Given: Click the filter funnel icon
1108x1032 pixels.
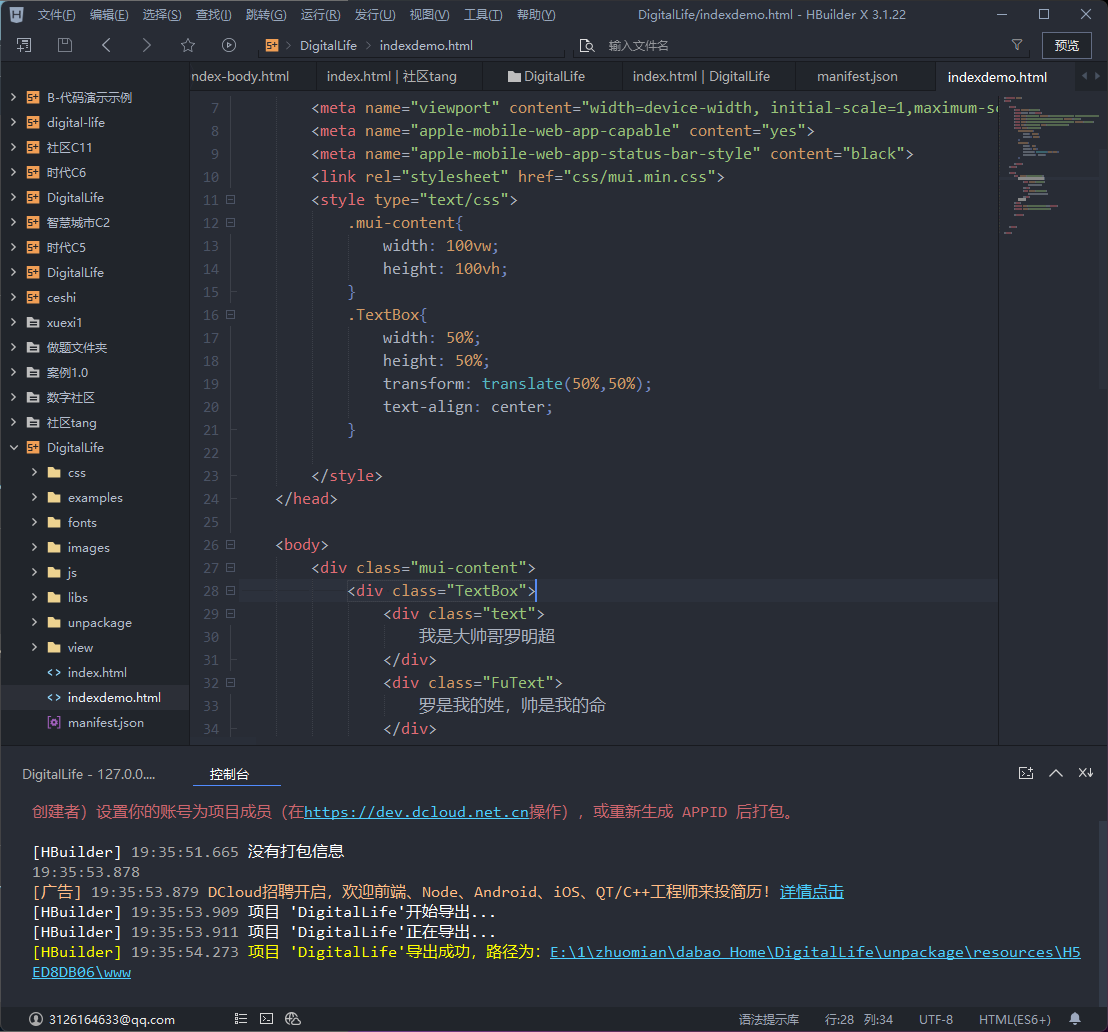Looking at the screenshot, I should coord(1017,45).
